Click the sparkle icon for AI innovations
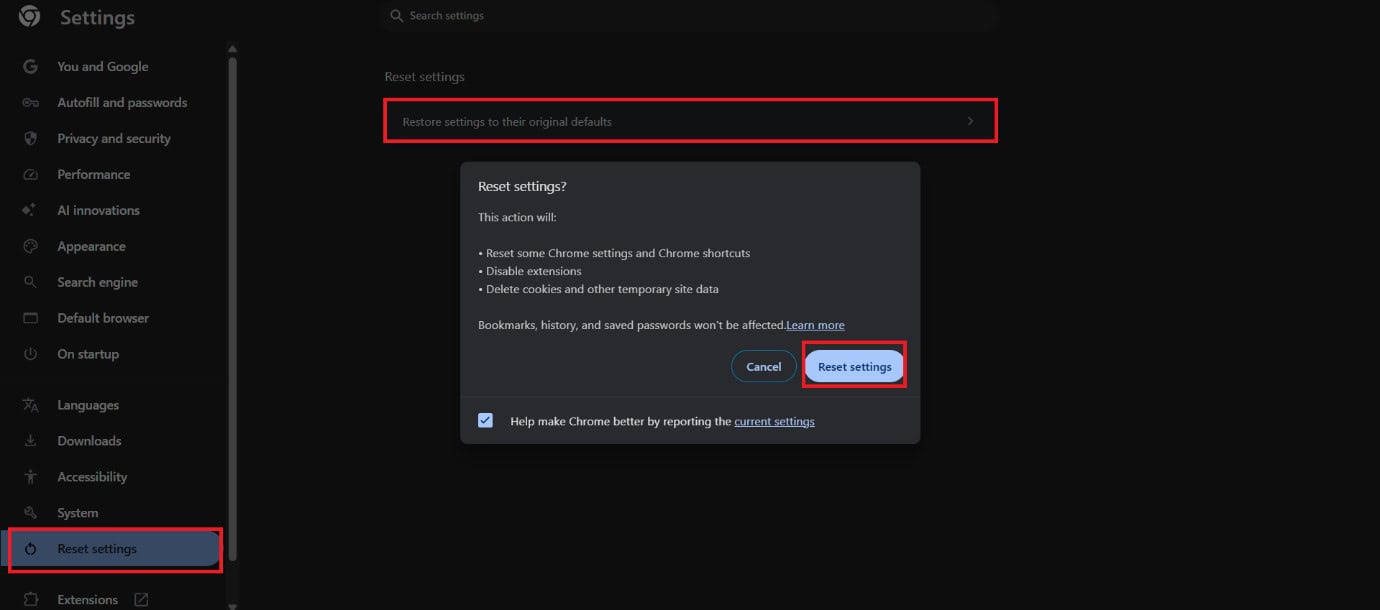The width and height of the screenshot is (1380, 610). tap(30, 211)
